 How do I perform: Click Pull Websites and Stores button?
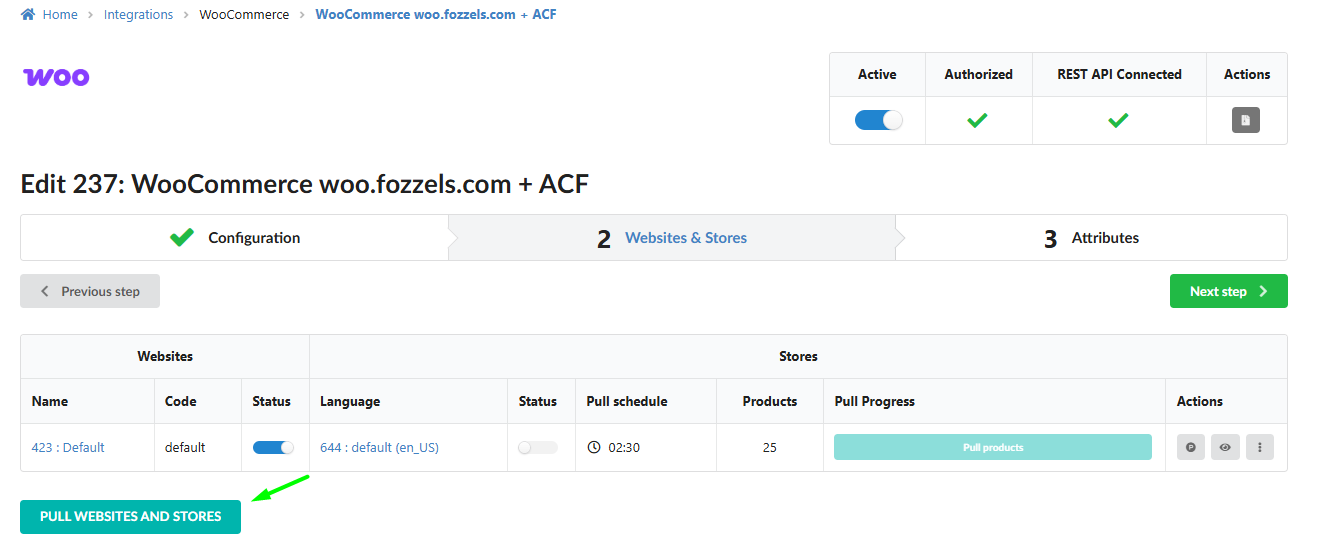pos(130,516)
